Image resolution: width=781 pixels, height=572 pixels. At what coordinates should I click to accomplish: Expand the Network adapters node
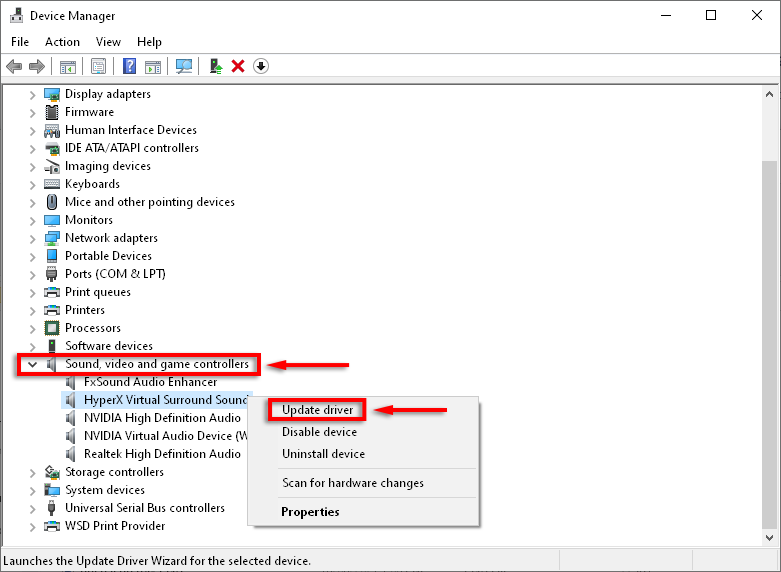pos(32,239)
